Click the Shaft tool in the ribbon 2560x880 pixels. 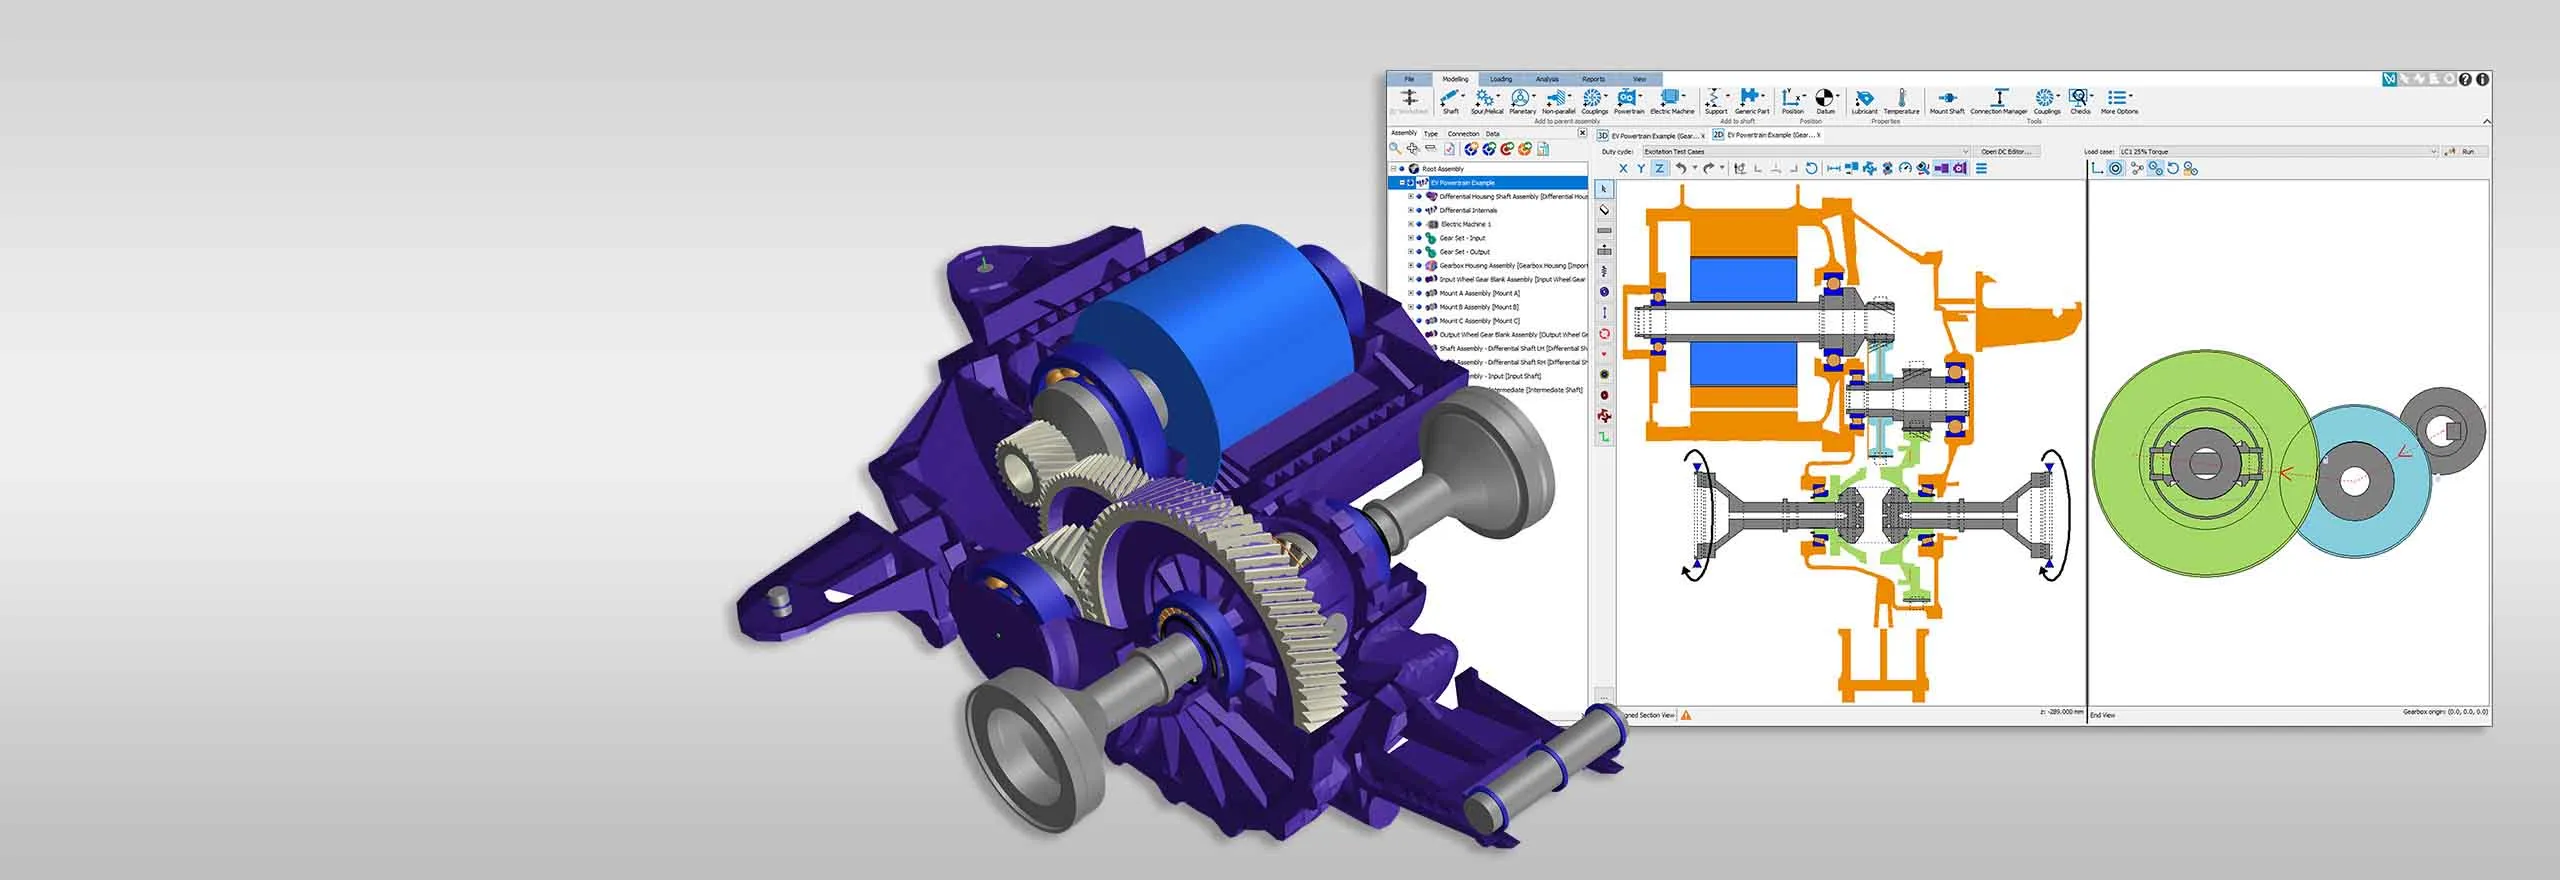pos(1450,100)
